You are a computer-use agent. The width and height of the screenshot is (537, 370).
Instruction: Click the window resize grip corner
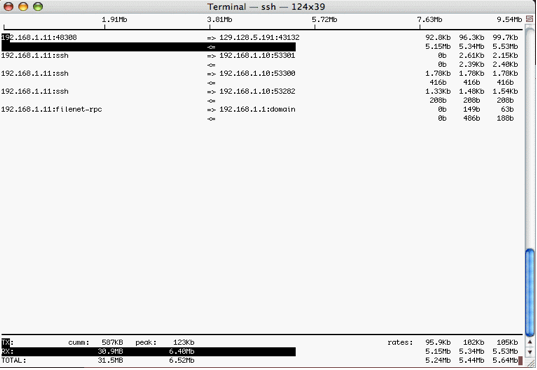click(x=531, y=363)
